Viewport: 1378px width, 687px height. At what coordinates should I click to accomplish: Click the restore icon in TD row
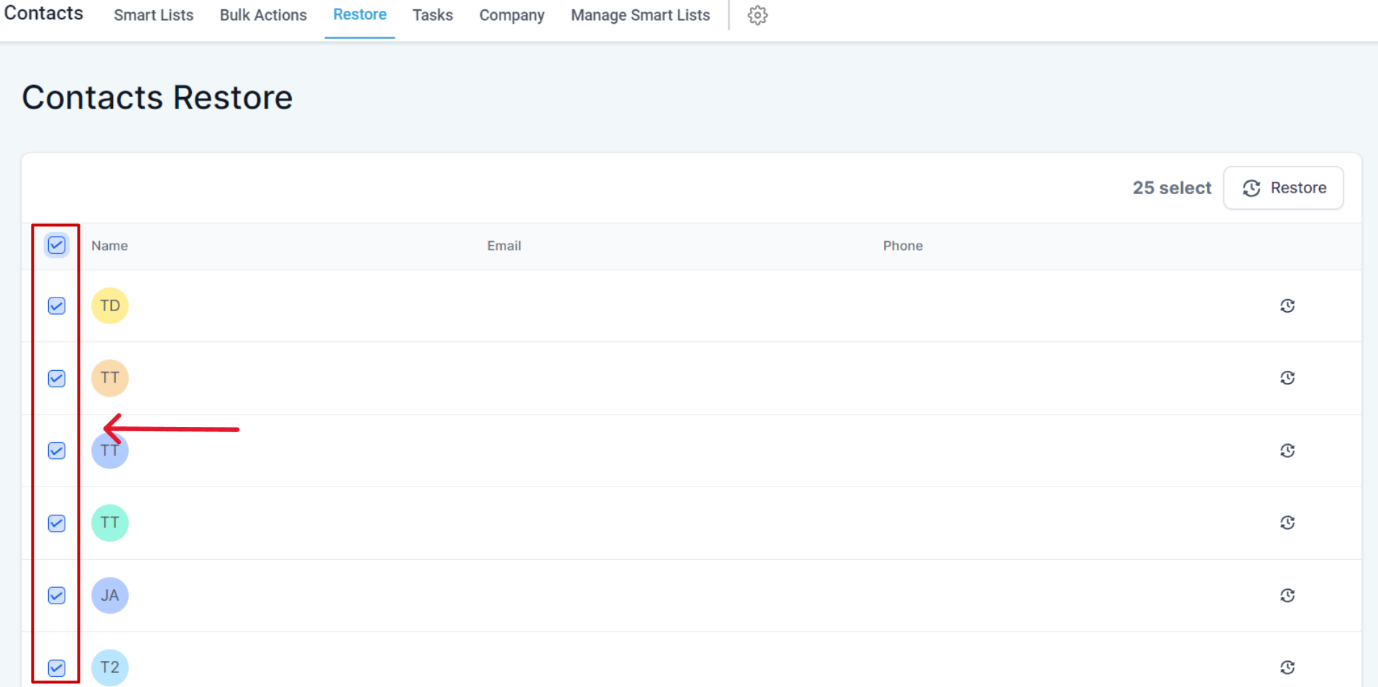1287,306
